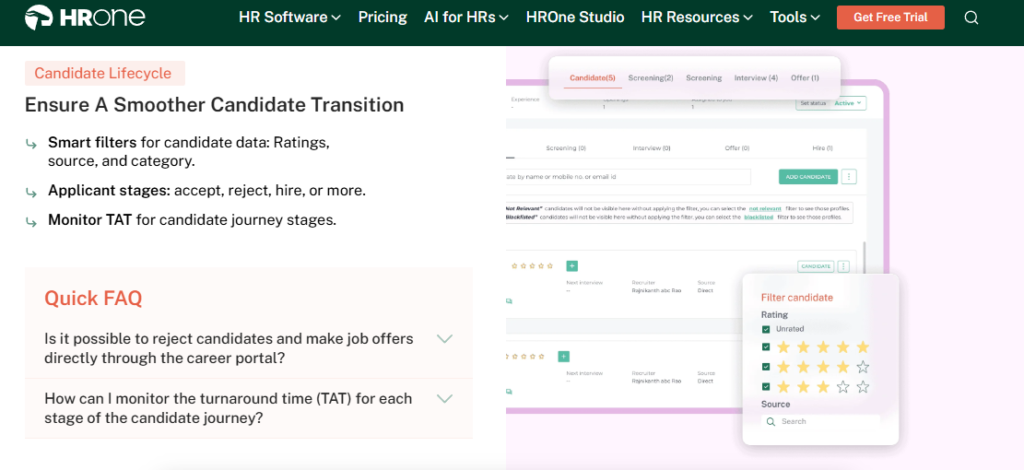The height and width of the screenshot is (470, 1024).
Task: Click the 'Quick FAQ' heading
Action: point(93,298)
